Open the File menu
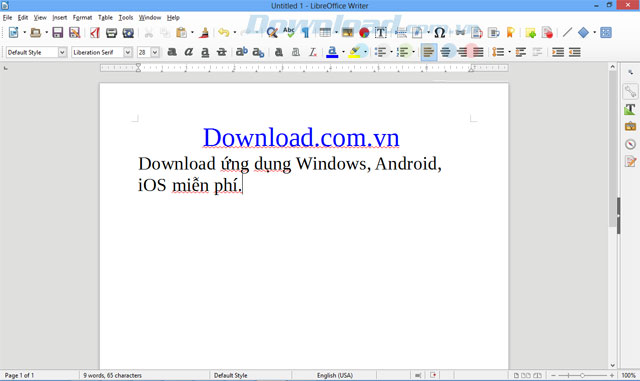The image size is (640, 381). pyautogui.click(x=7, y=18)
